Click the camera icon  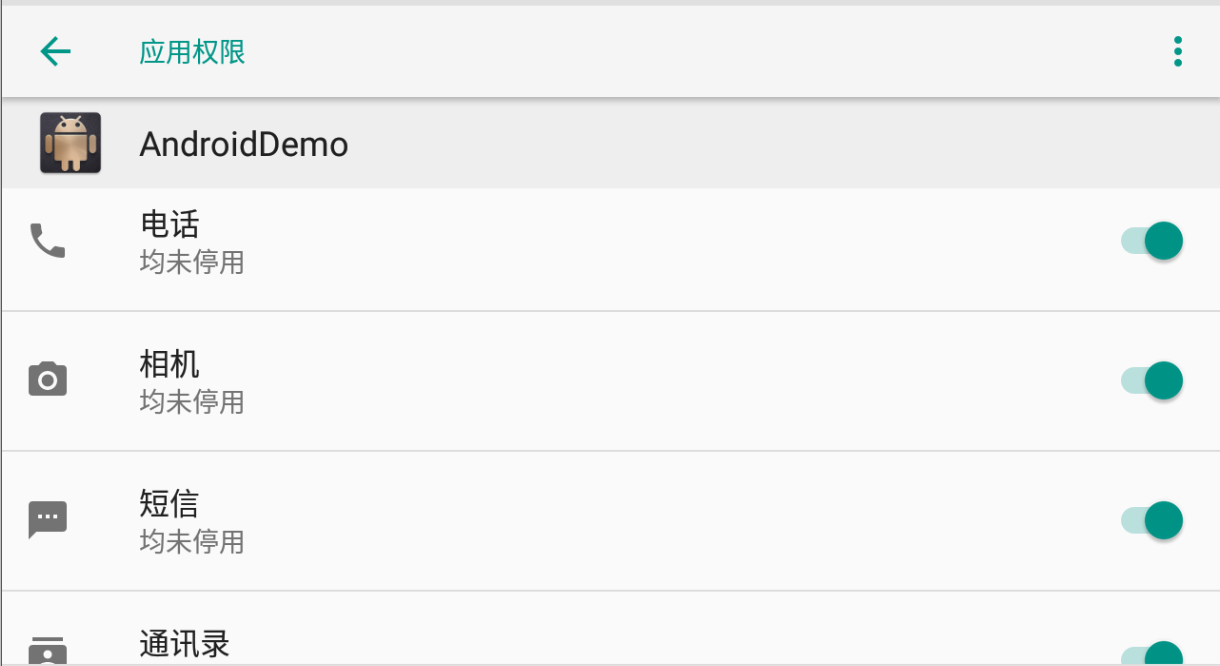[47, 380]
